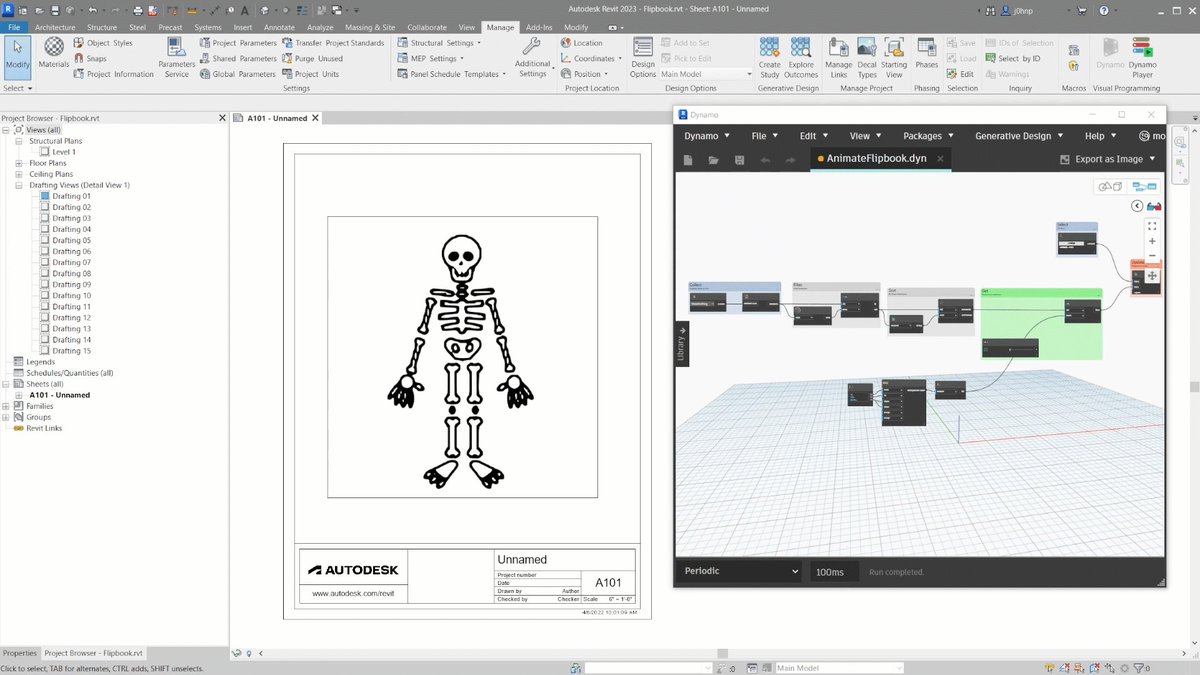Expand the Ceiling Plans tree node
Viewport: 1200px width, 675px height.
[x=19, y=174]
